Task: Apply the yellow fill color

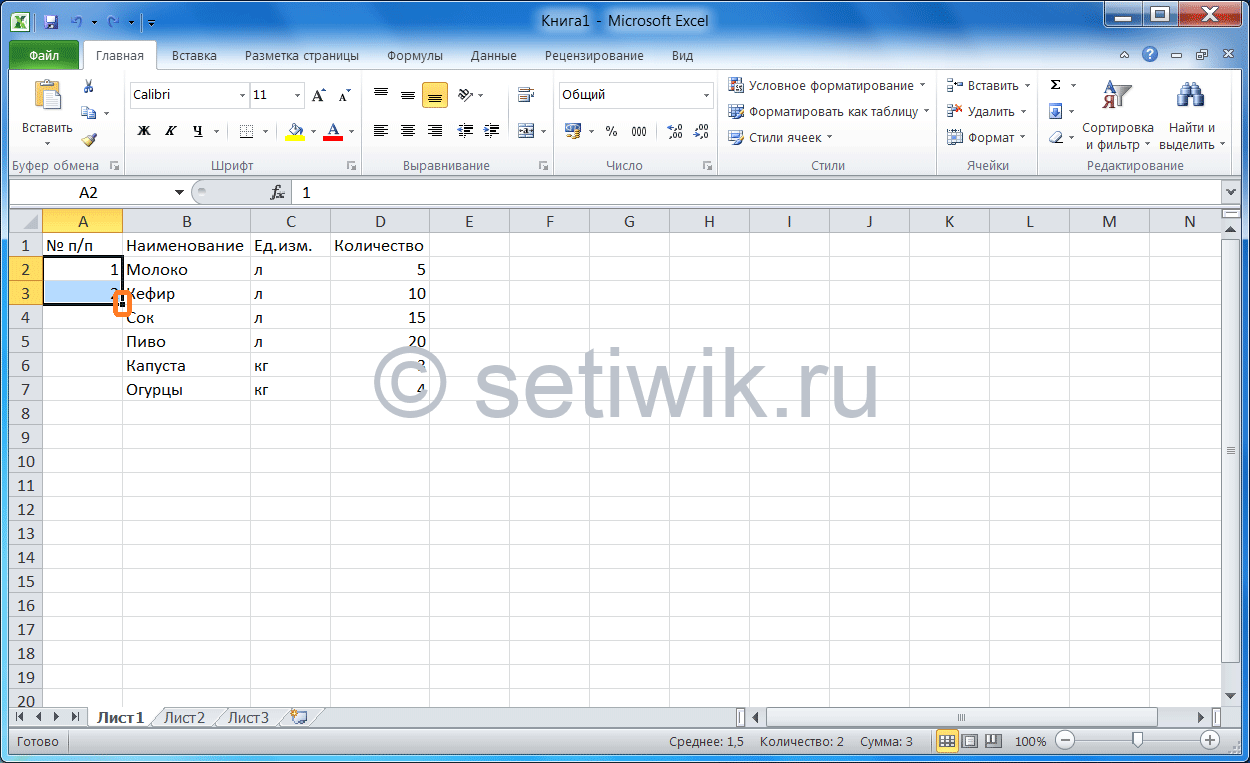Action: tap(295, 131)
